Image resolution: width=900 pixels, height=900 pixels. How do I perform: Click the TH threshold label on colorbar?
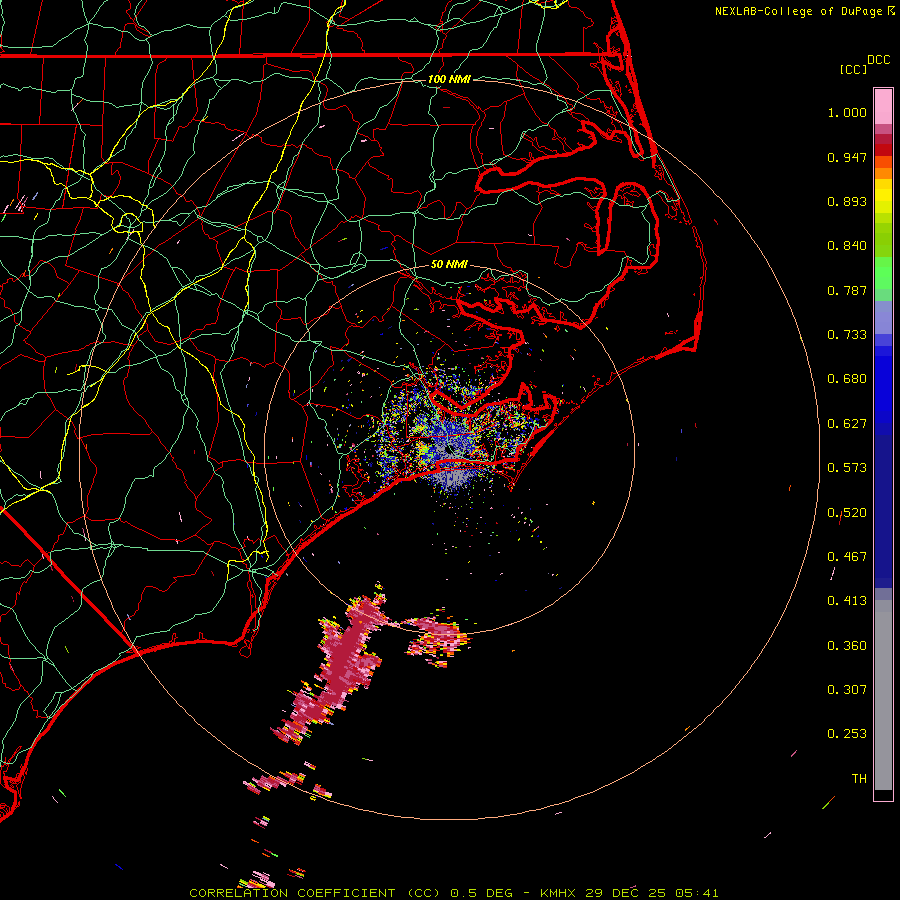859,779
